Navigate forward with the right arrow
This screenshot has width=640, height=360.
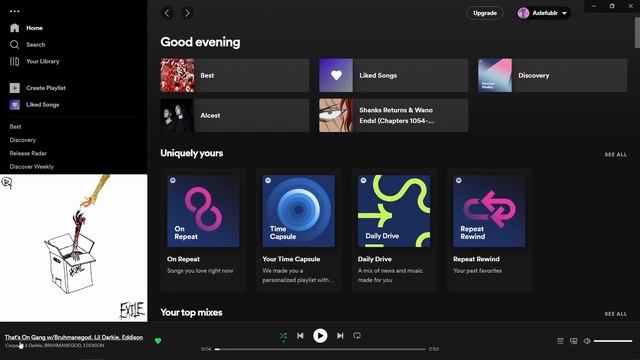click(x=187, y=13)
